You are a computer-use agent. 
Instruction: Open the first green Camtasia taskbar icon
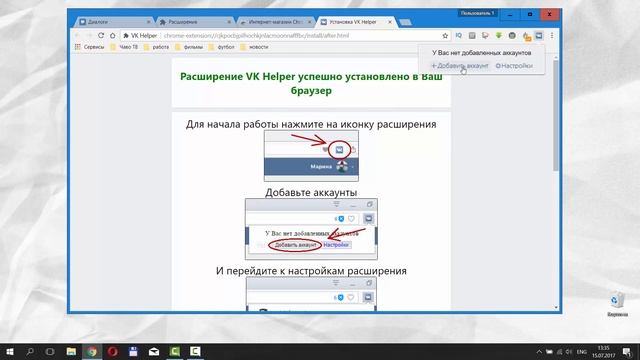point(175,351)
